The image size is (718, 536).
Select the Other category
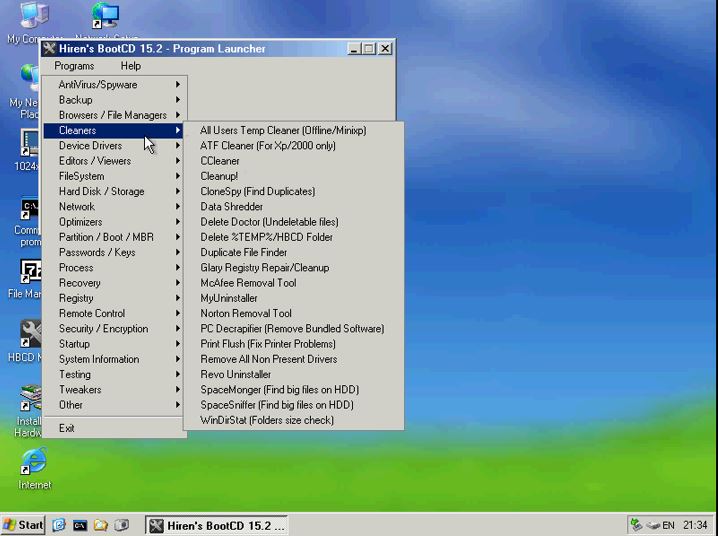coord(114,405)
